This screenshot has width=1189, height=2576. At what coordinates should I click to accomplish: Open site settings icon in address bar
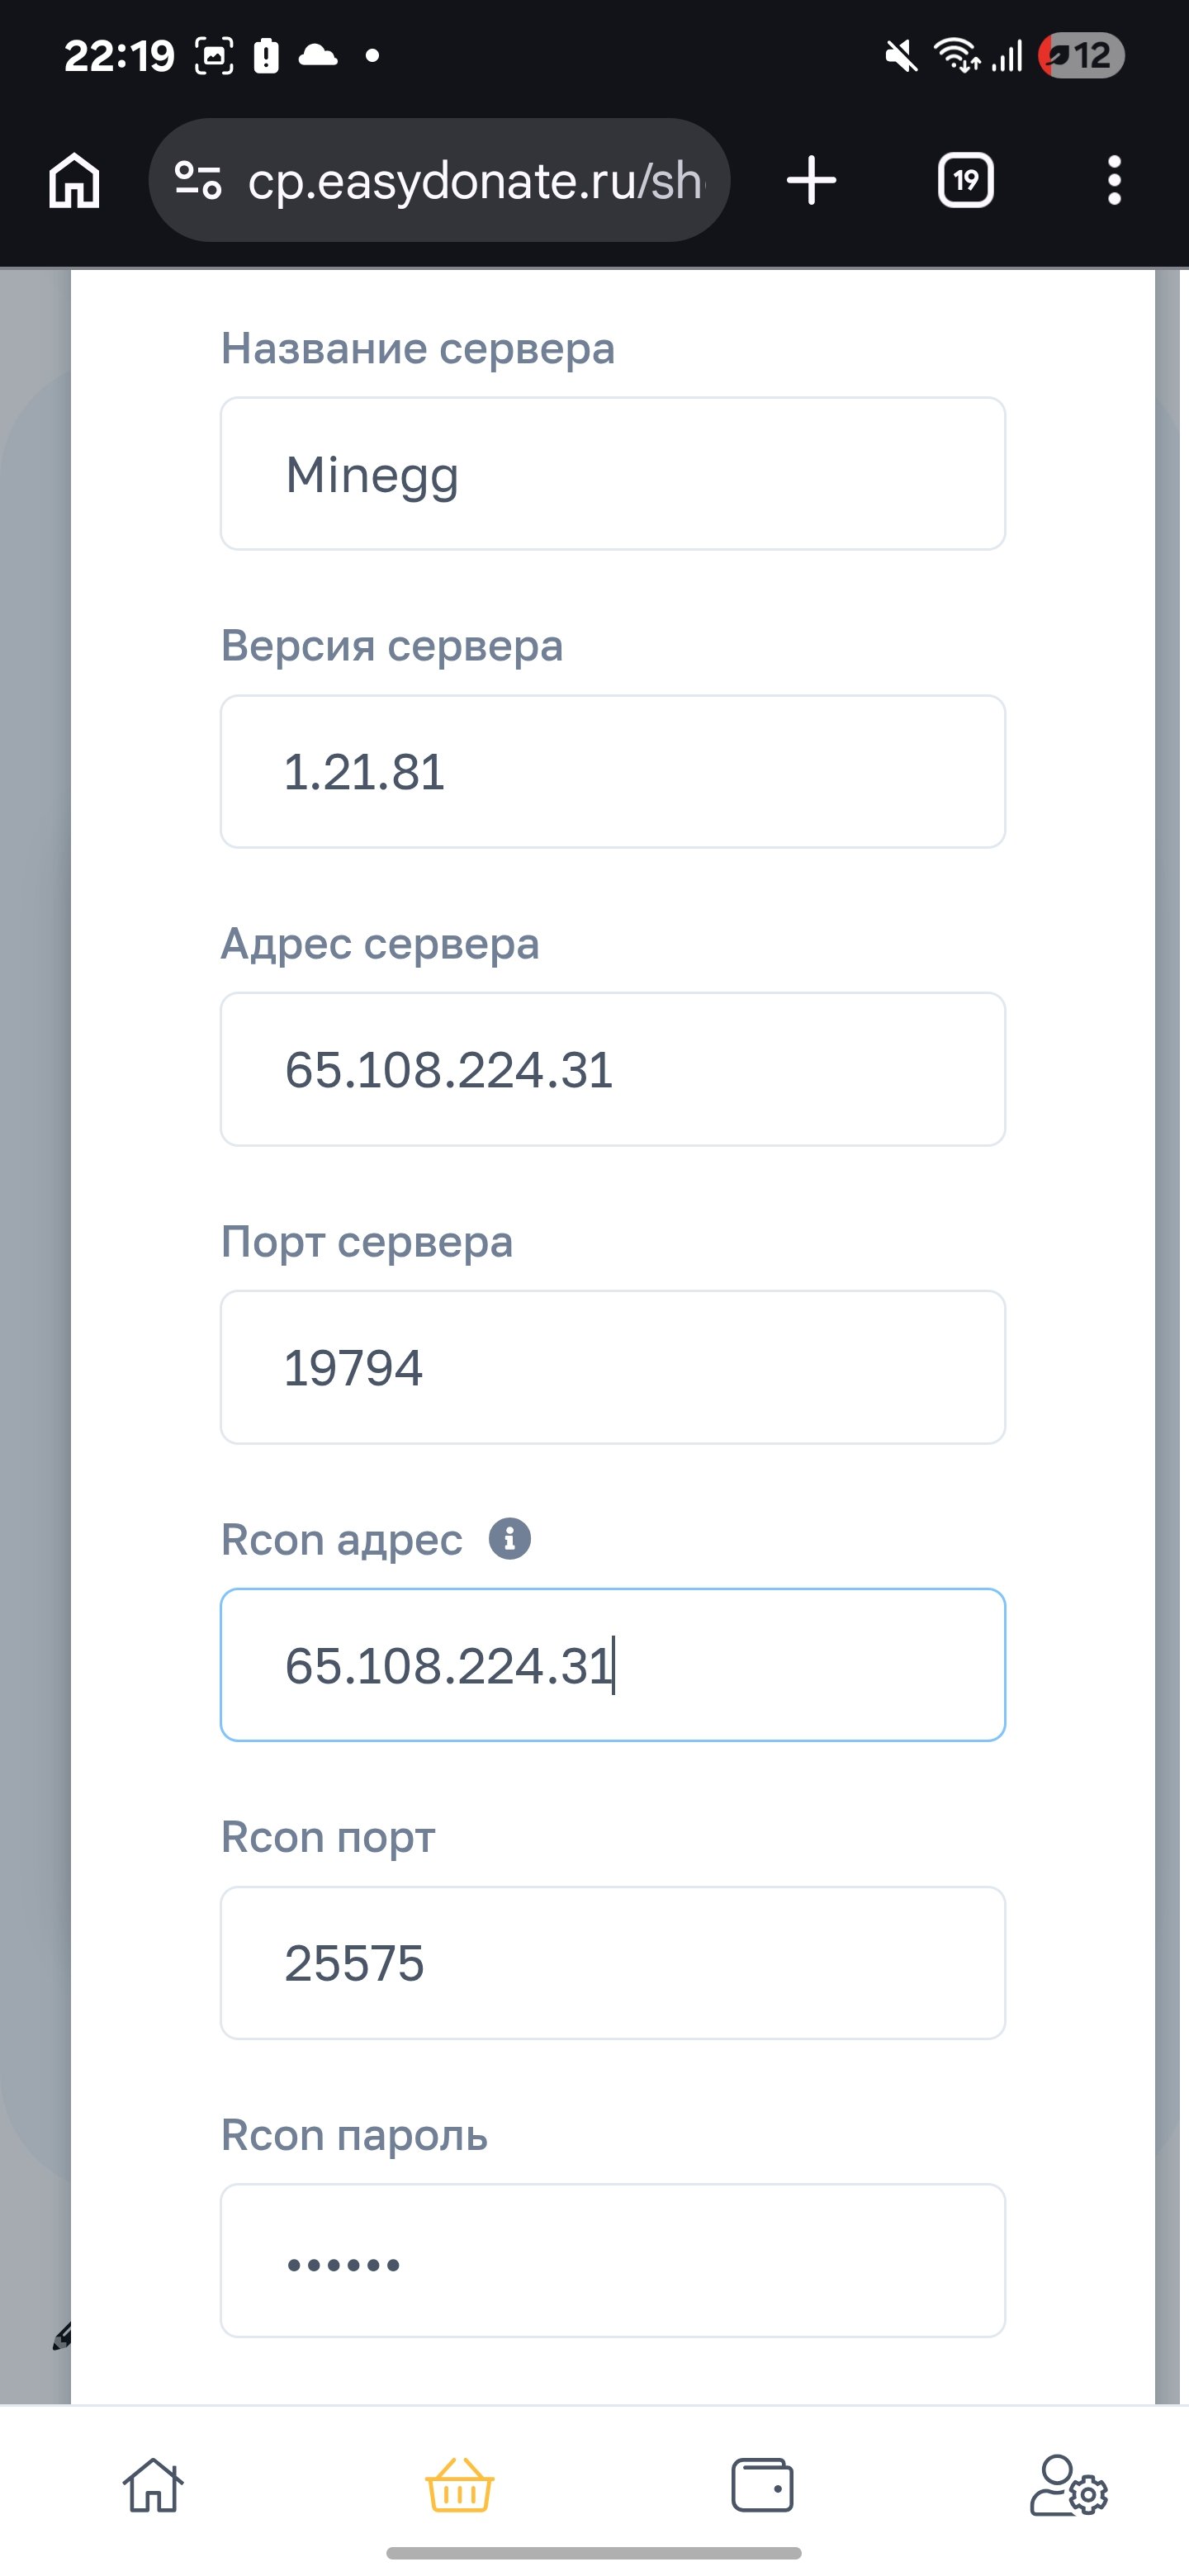tap(198, 181)
